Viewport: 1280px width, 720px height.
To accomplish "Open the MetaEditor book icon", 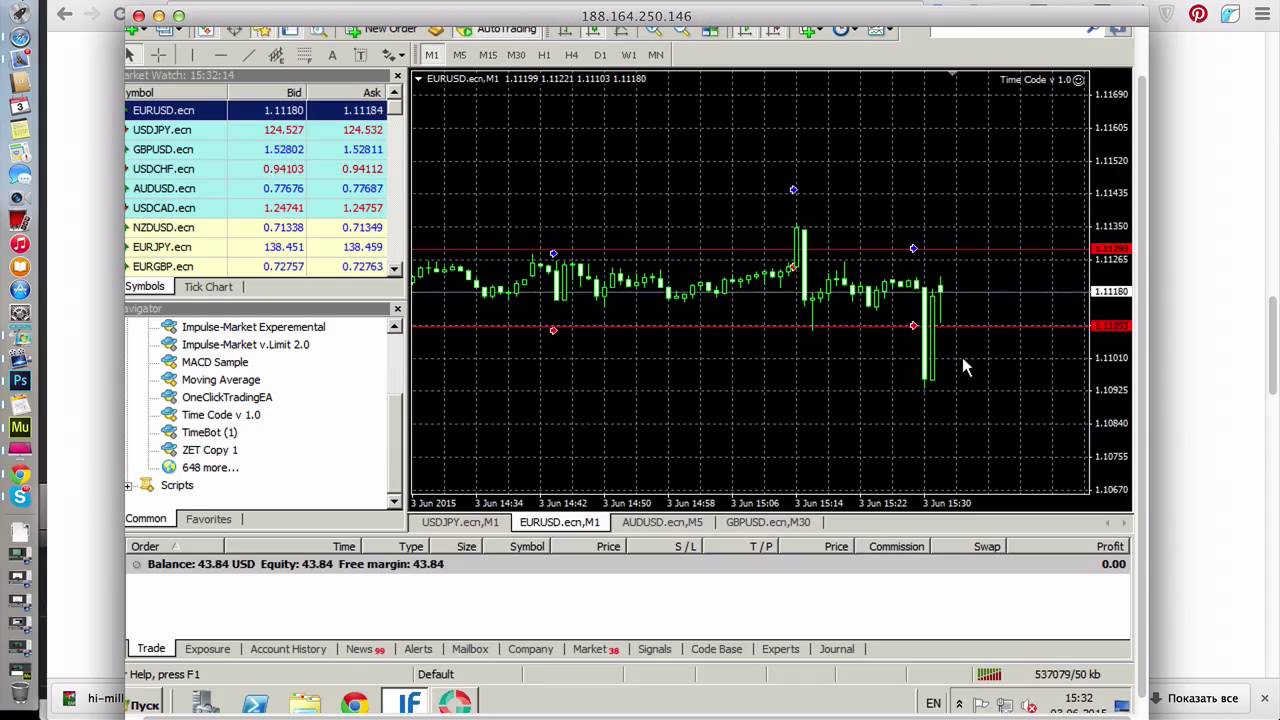I will point(436,30).
